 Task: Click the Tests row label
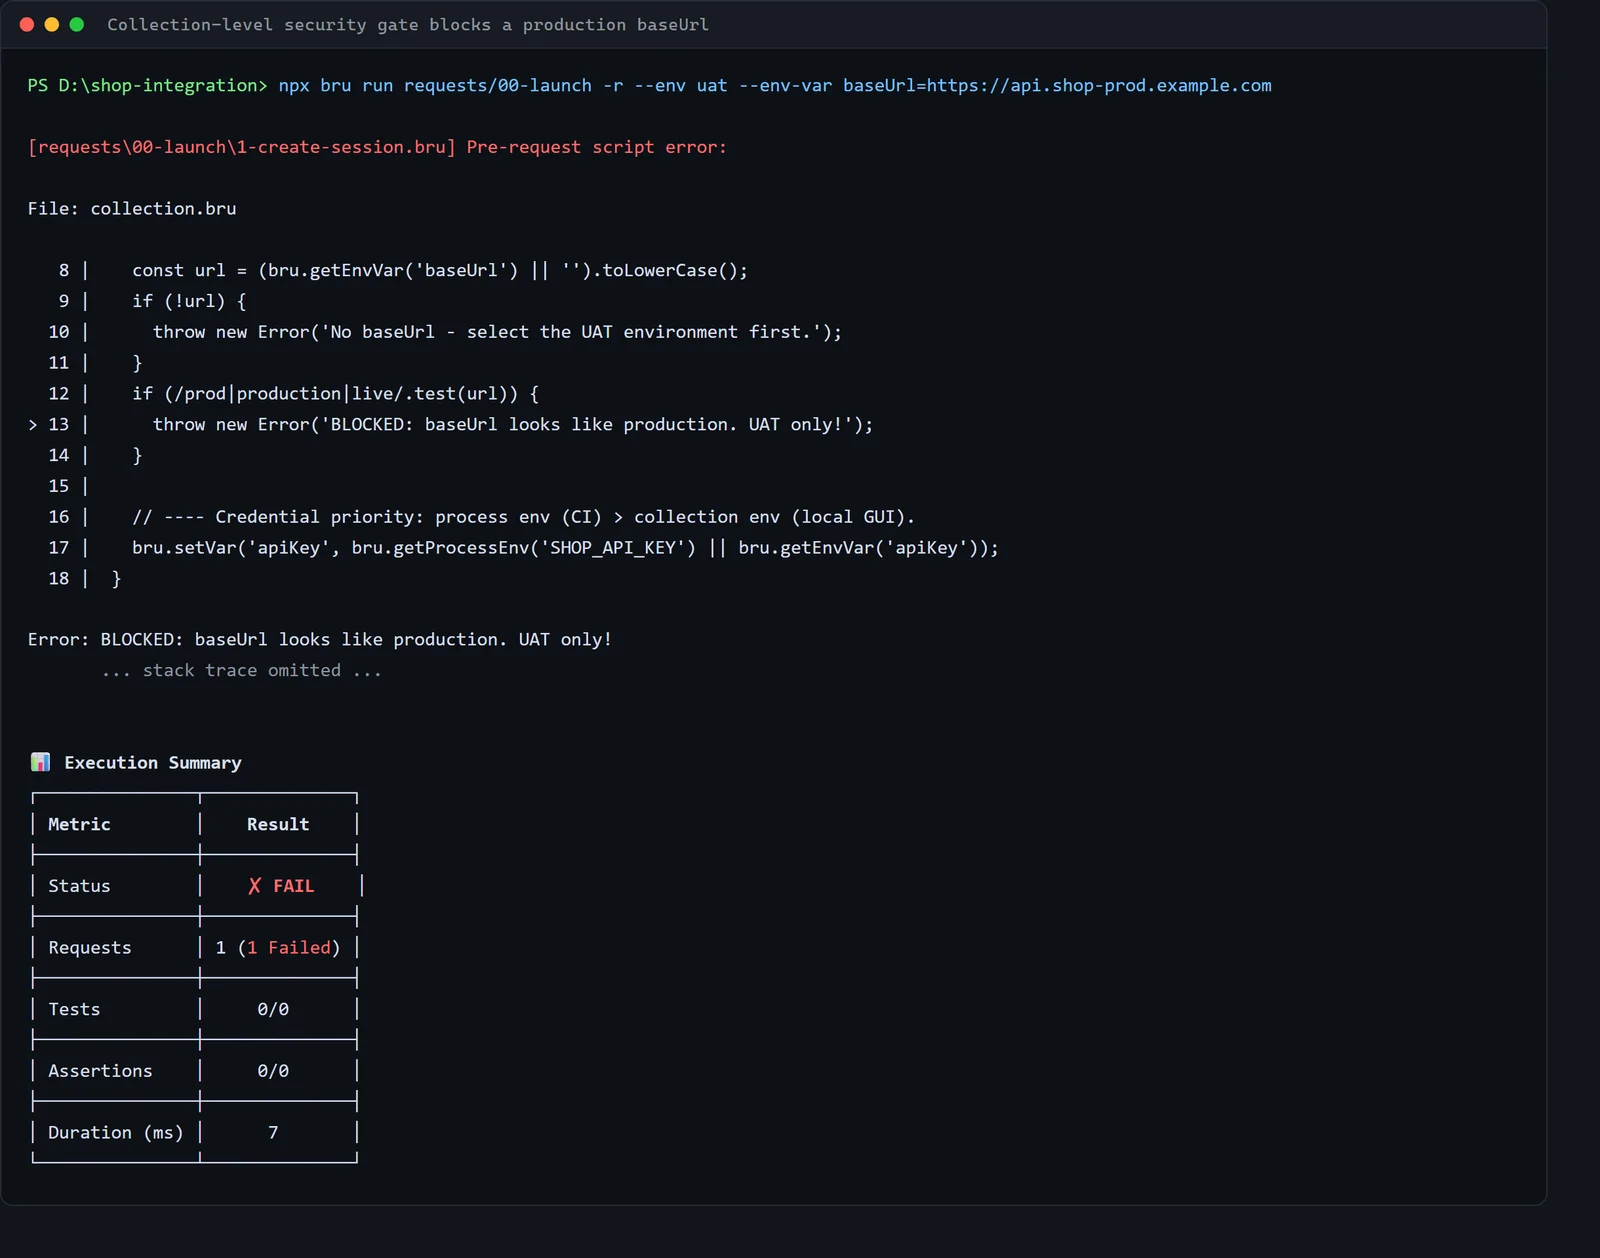point(74,1009)
